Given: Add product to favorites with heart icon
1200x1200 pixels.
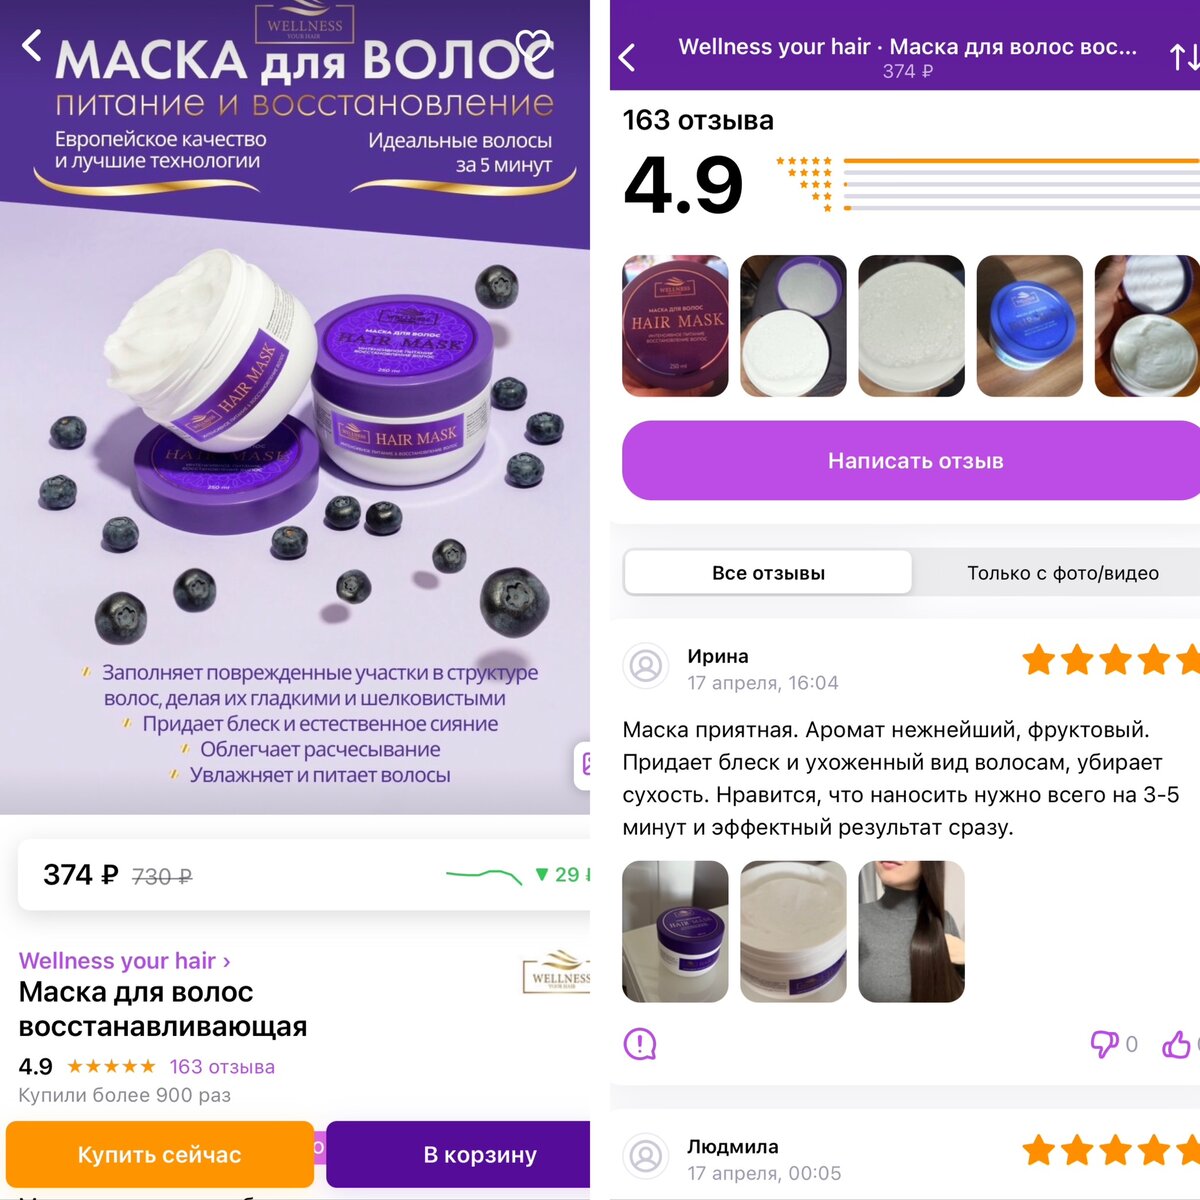Looking at the screenshot, I should click(535, 46).
